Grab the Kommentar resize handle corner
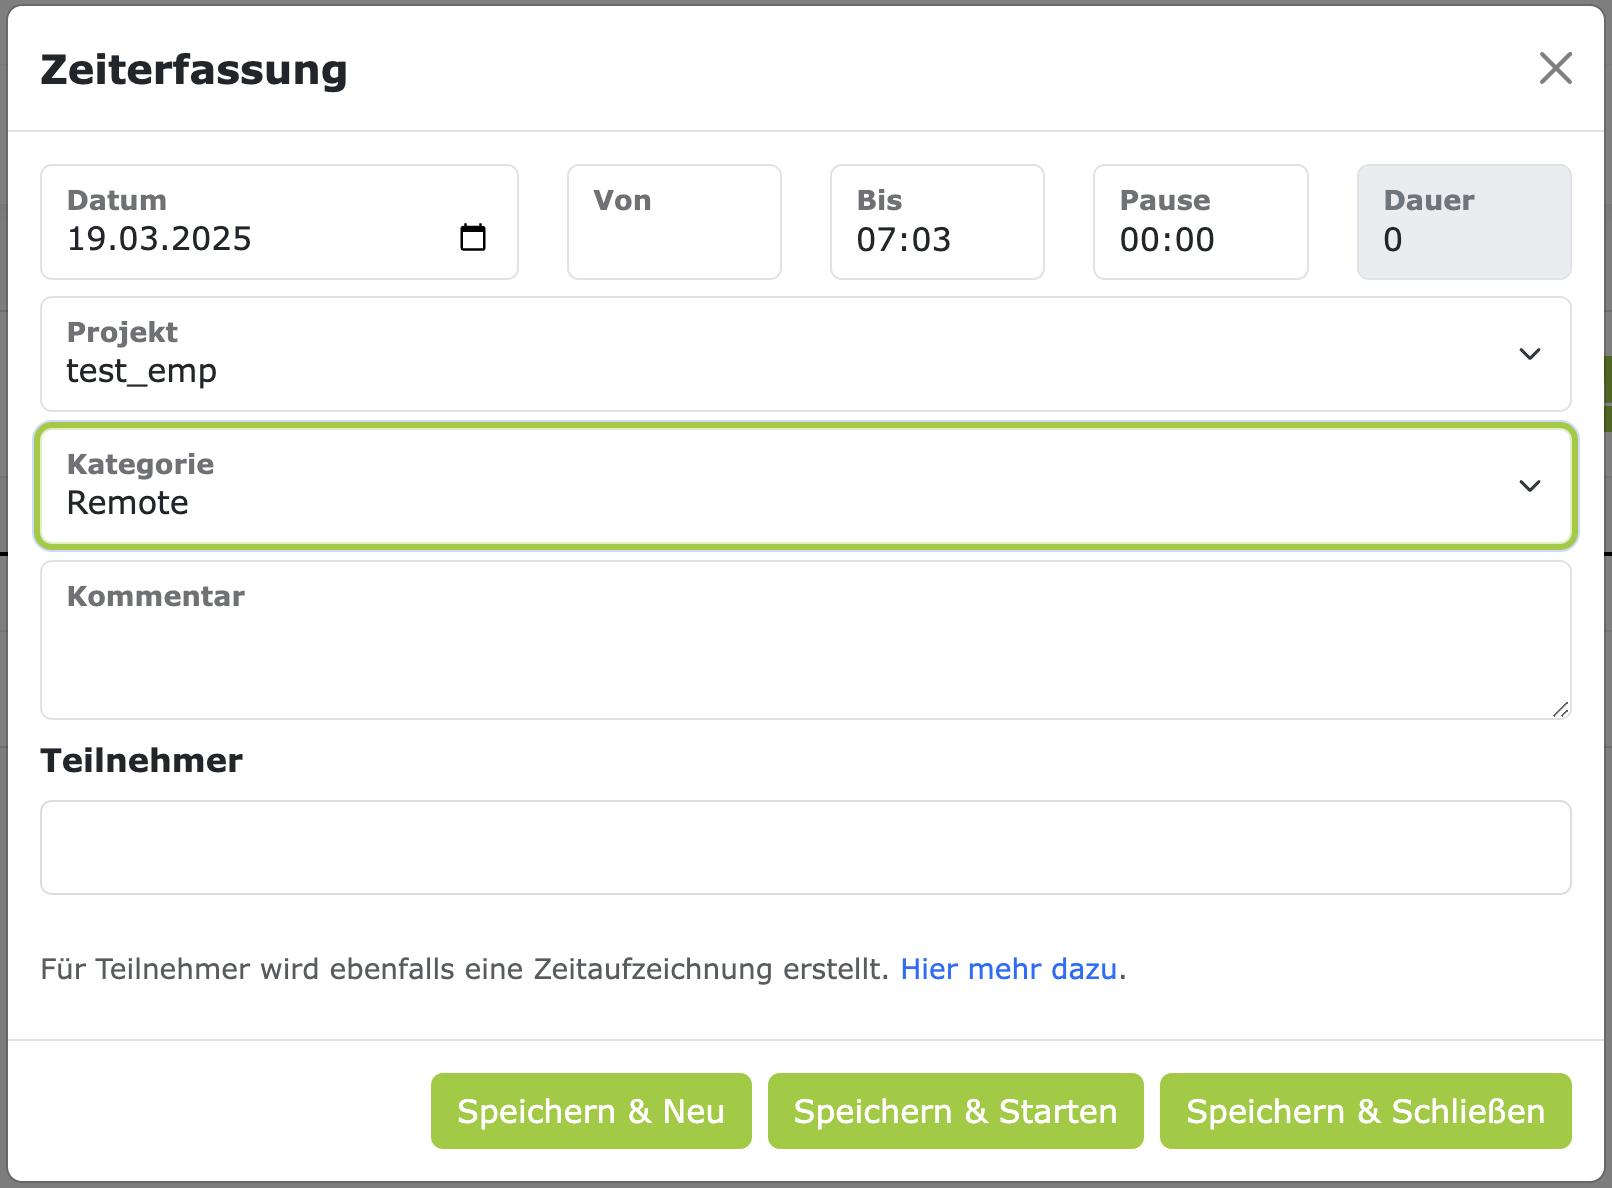 pos(1560,709)
